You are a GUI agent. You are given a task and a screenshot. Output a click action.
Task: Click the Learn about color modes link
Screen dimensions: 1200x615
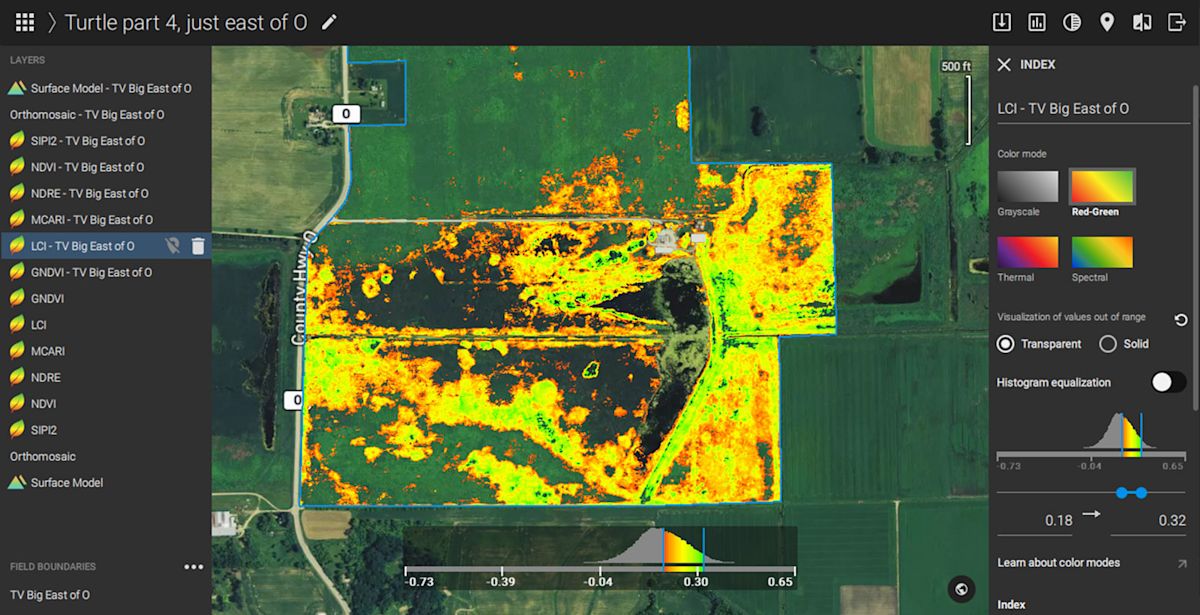pos(1059,562)
